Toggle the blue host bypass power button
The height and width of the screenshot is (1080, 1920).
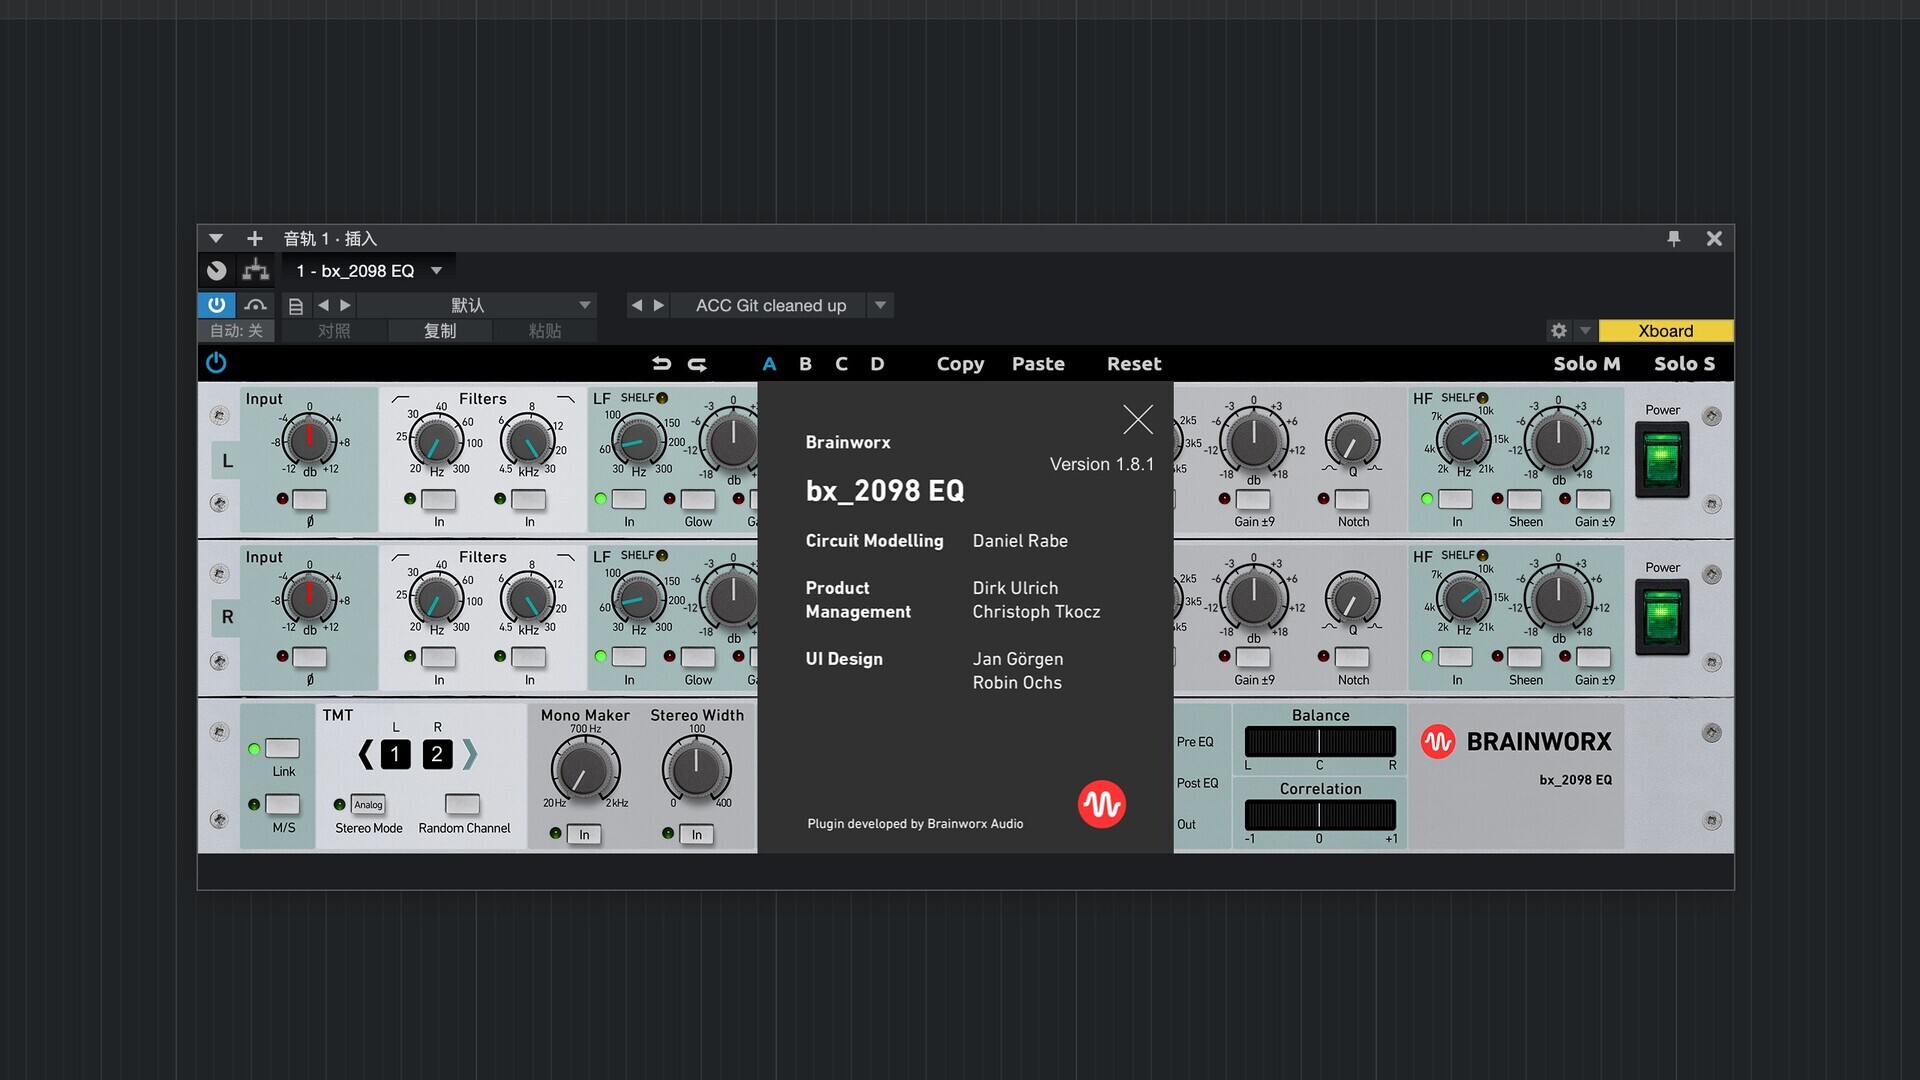[216, 305]
